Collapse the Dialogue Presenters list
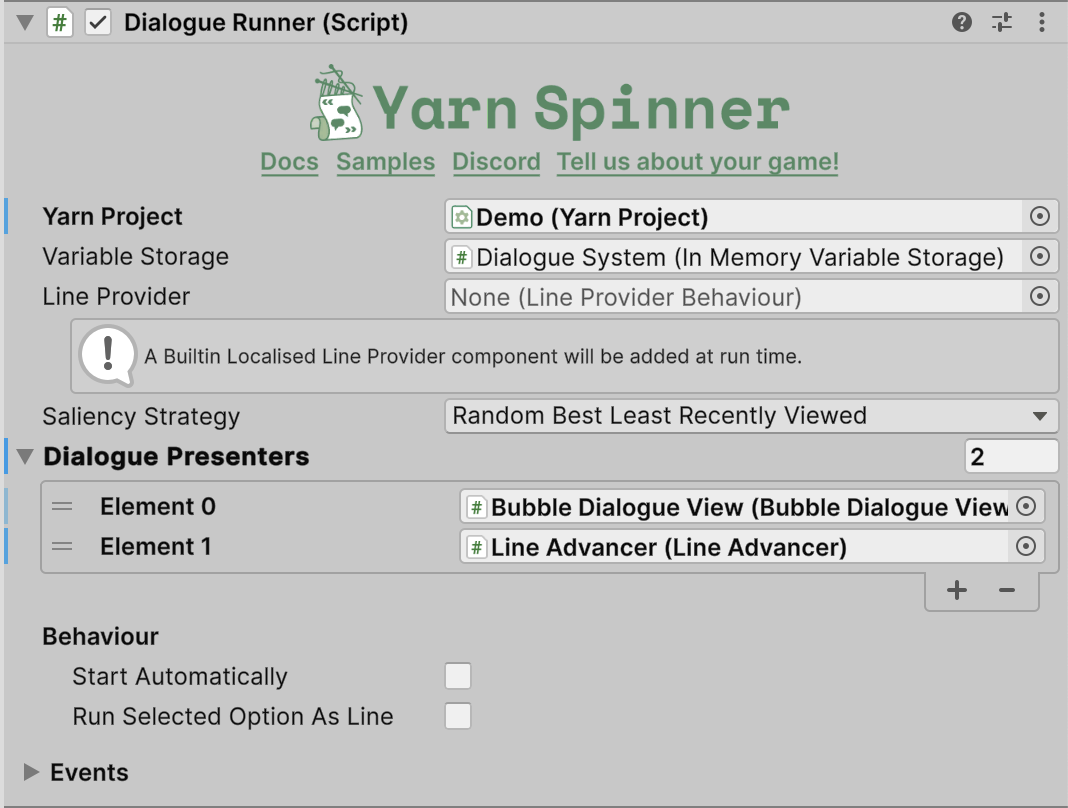Image resolution: width=1068 pixels, height=808 pixels. pos(25,457)
